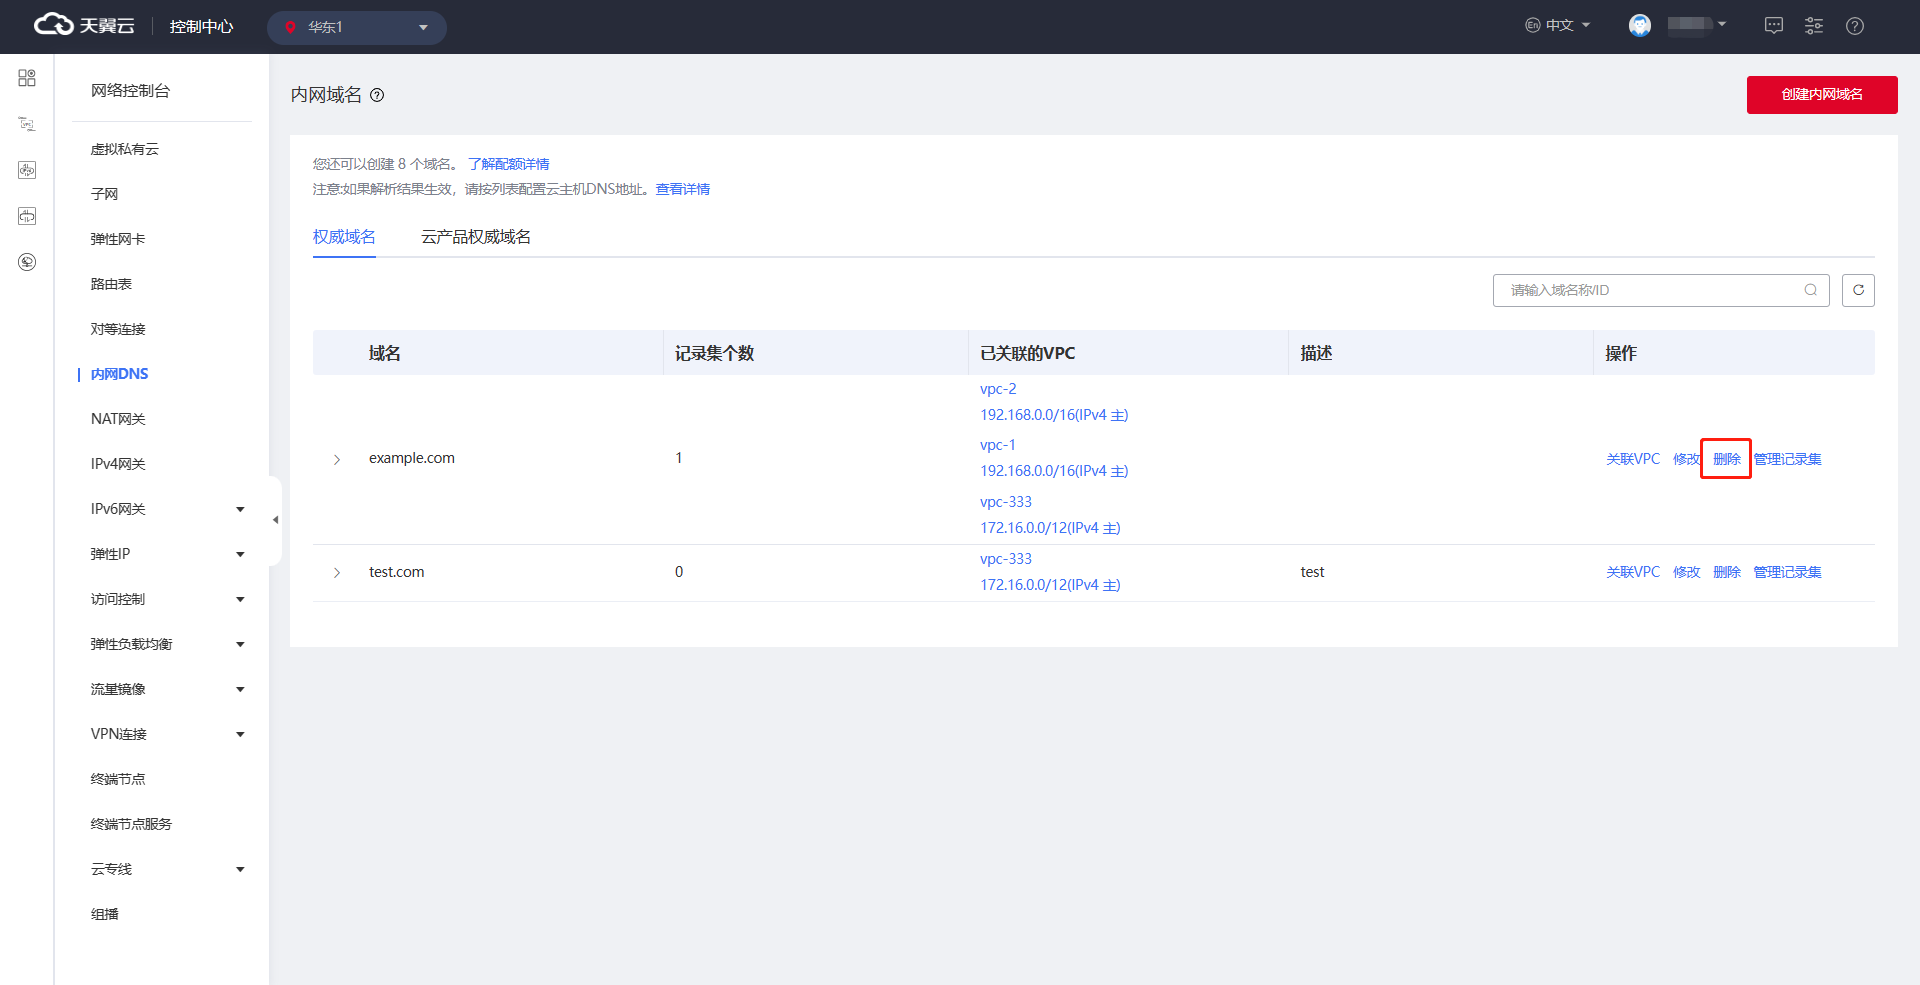Screen dimensions: 1920x985
Task: Collapse the sidebar using arrow handle
Action: point(275,520)
